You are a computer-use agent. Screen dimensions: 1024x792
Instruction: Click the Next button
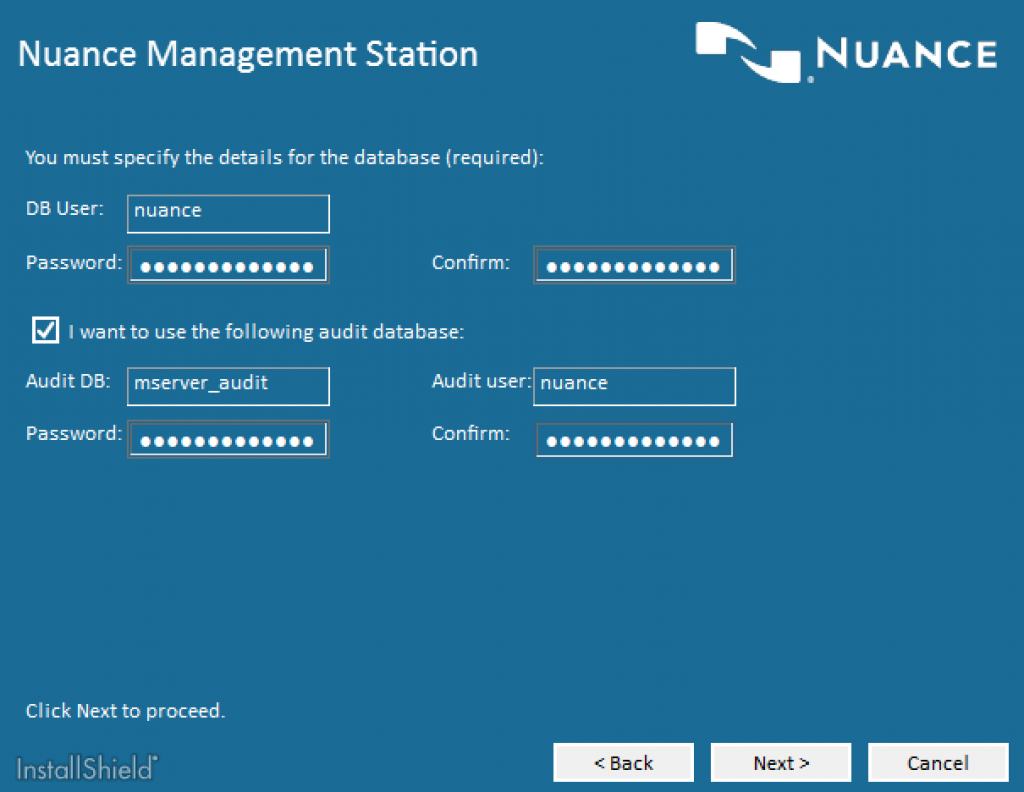[x=780, y=762]
